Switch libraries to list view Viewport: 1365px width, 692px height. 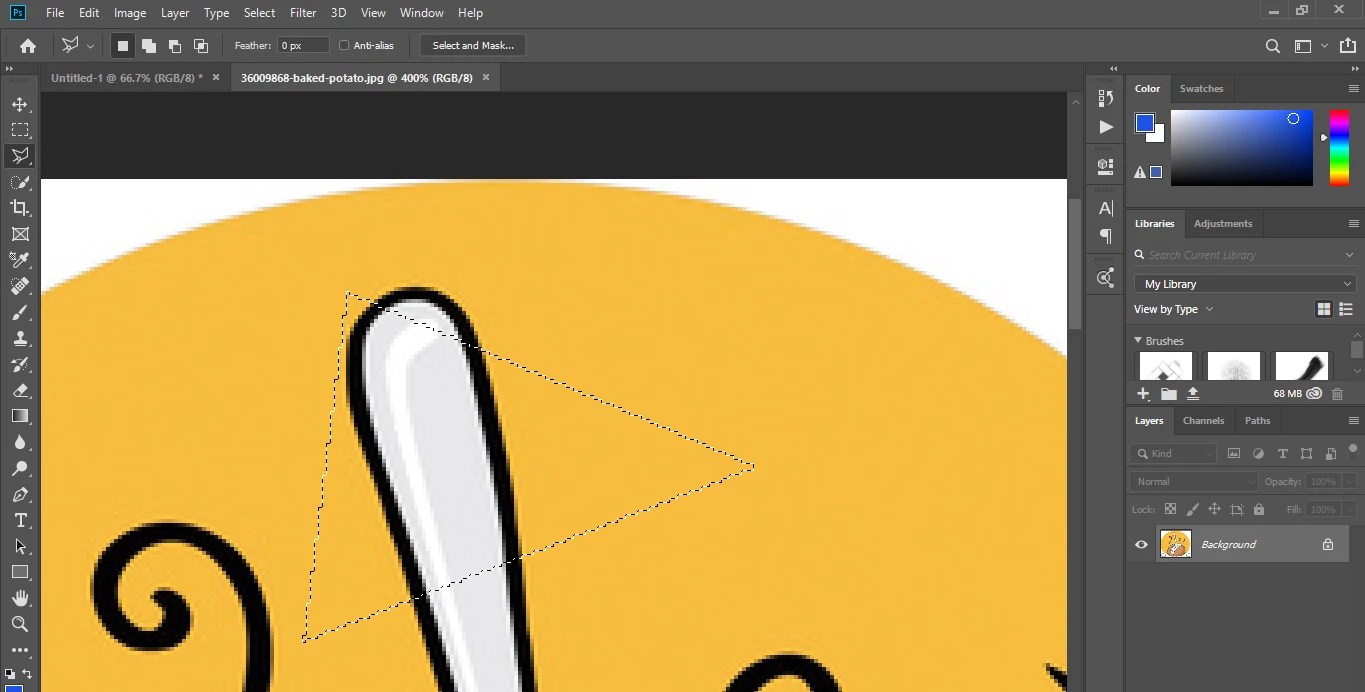[x=1346, y=309]
